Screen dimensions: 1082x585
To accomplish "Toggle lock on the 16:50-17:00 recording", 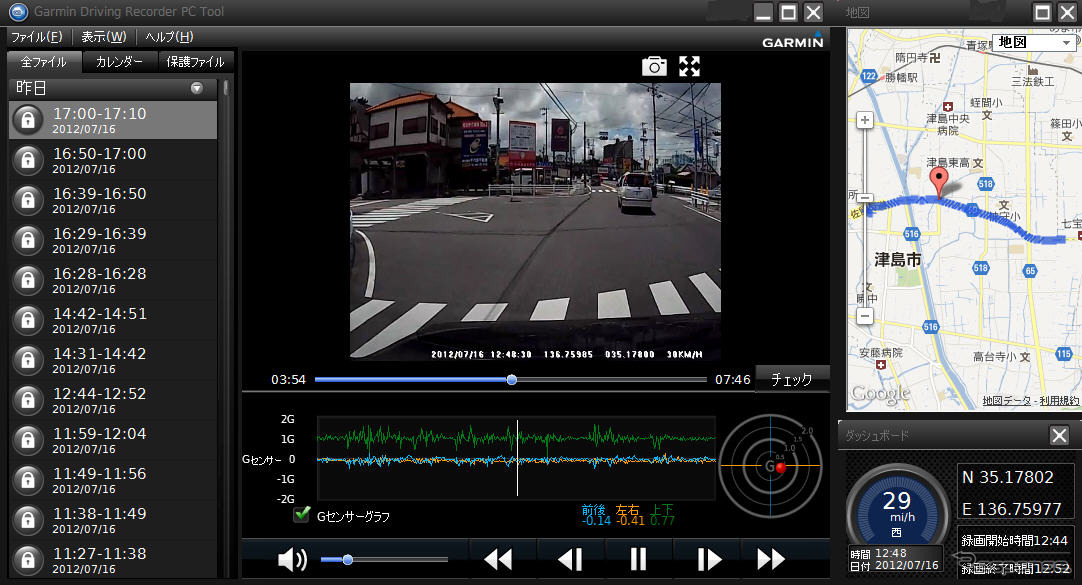I will click(x=28, y=160).
